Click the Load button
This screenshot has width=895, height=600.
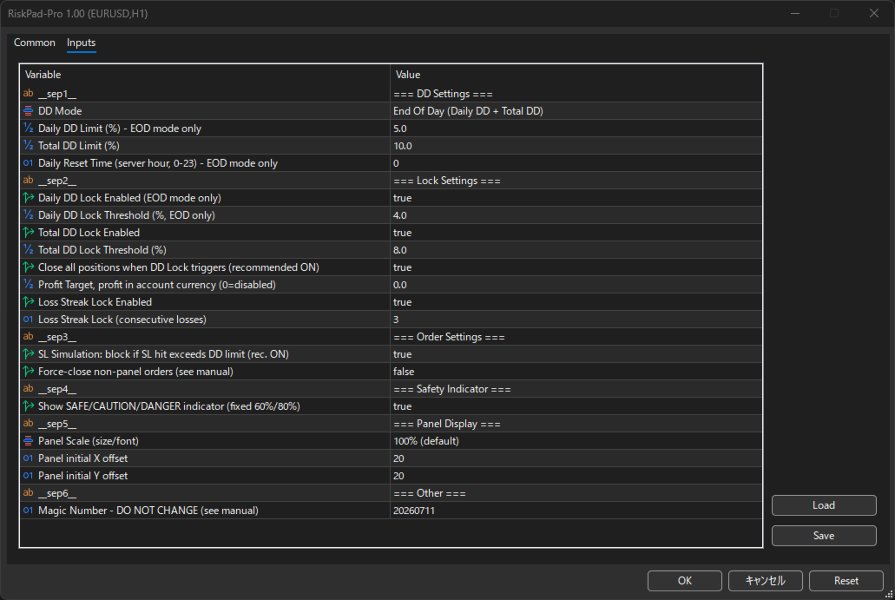coord(824,505)
